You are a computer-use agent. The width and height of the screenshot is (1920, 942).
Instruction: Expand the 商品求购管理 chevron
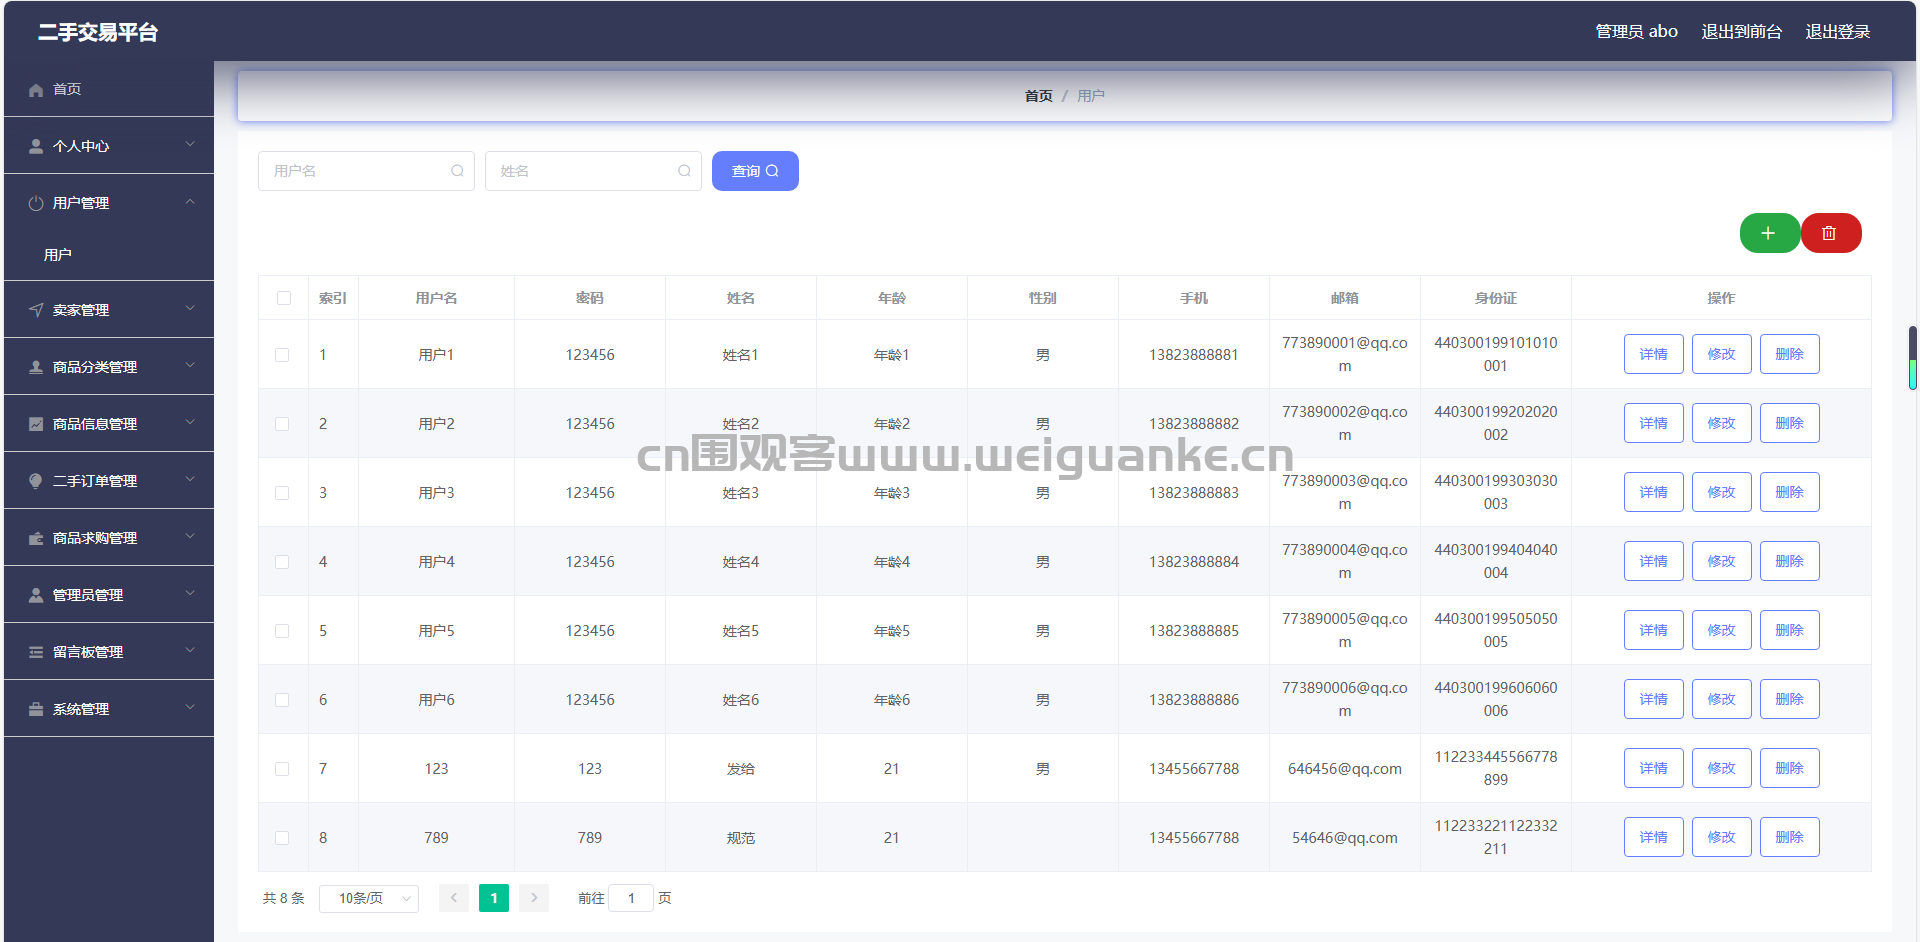(x=190, y=537)
